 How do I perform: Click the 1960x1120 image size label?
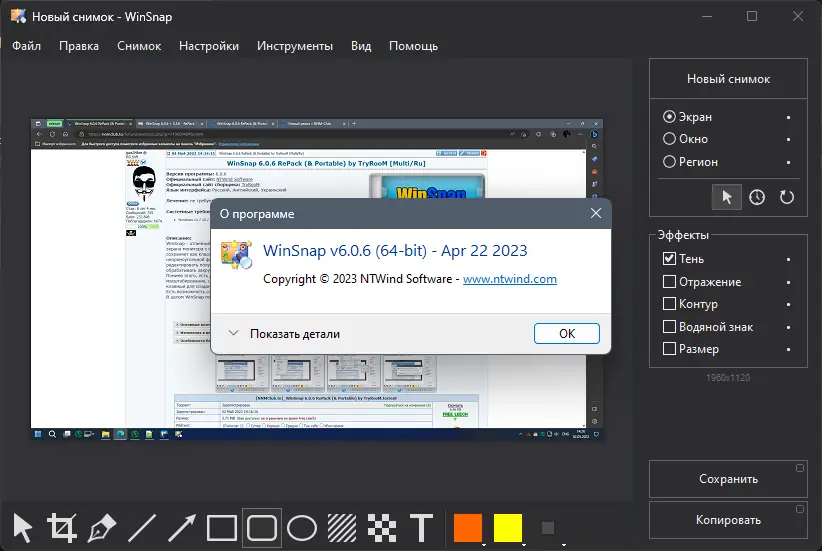pyautogui.click(x=728, y=377)
